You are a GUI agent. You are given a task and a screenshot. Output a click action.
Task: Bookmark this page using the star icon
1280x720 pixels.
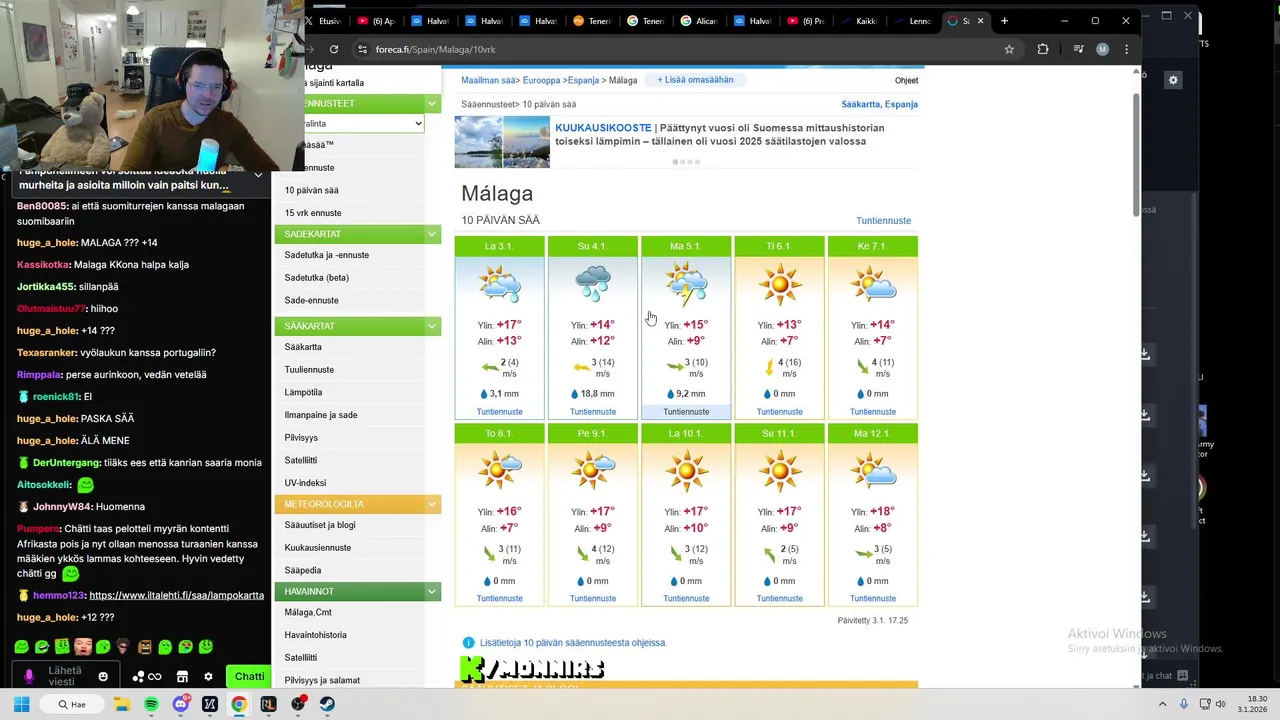[x=1009, y=49]
